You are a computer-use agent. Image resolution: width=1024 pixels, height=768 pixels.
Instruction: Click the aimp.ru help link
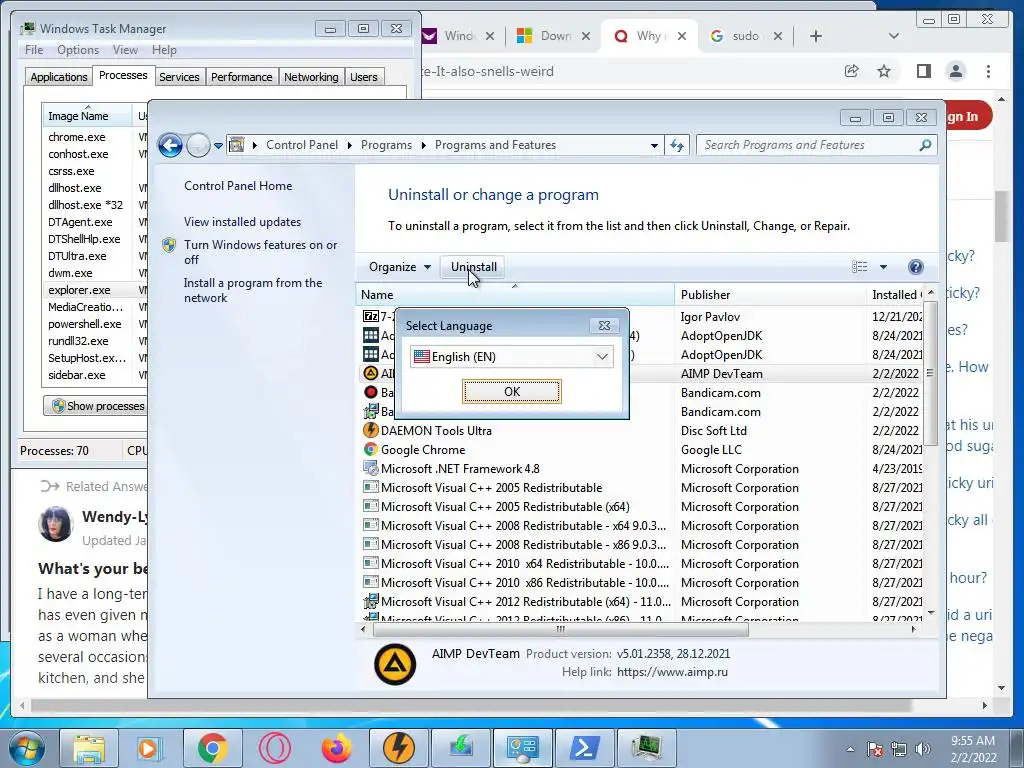pos(672,671)
